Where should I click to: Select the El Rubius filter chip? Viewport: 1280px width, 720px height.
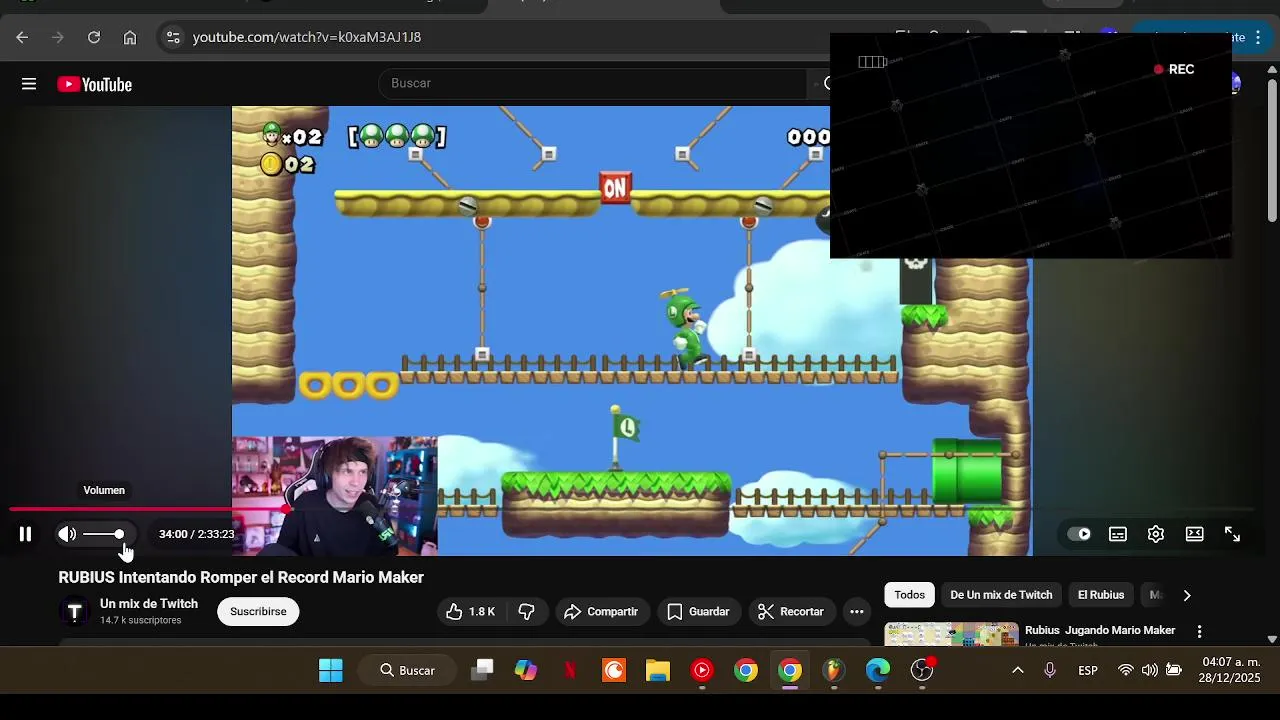click(x=1101, y=595)
